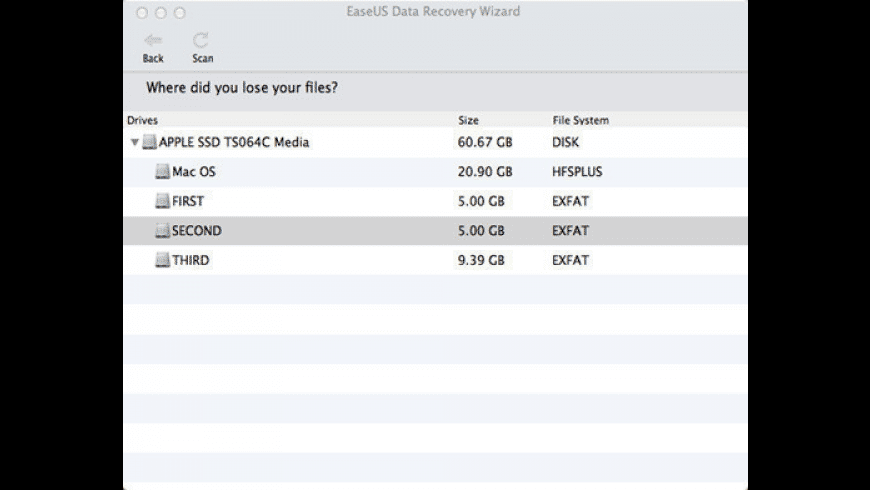
Task: Click the THIRD partition drive icon
Action: coord(163,260)
